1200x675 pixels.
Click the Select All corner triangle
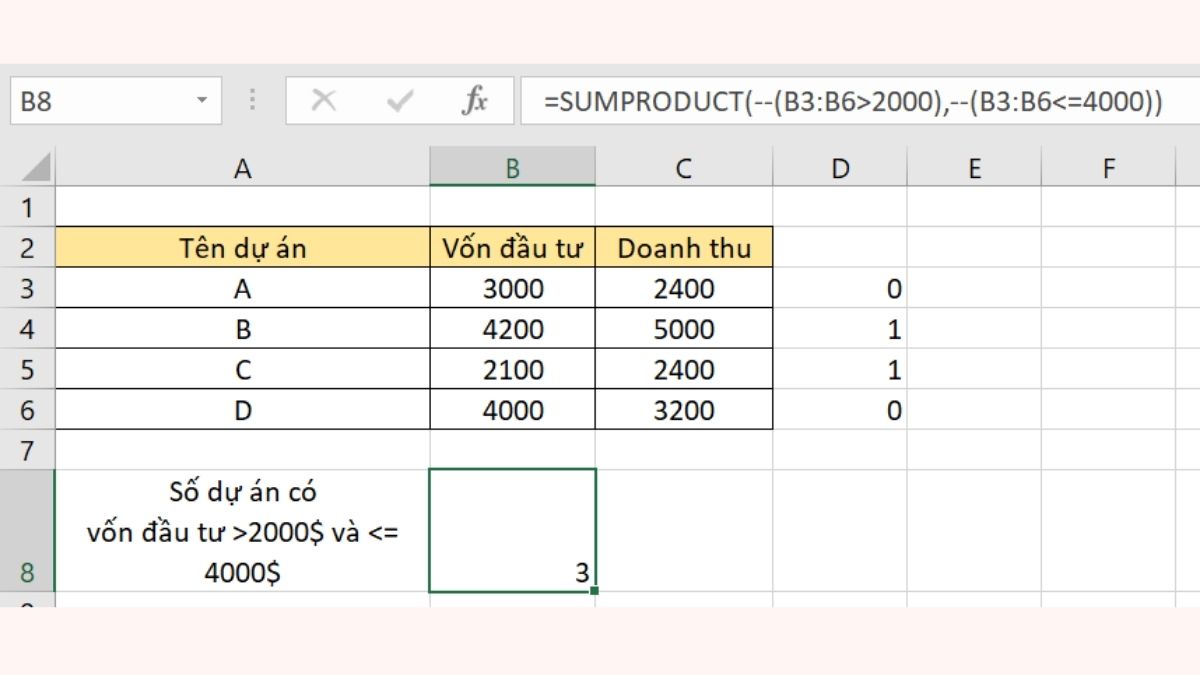(x=35, y=167)
